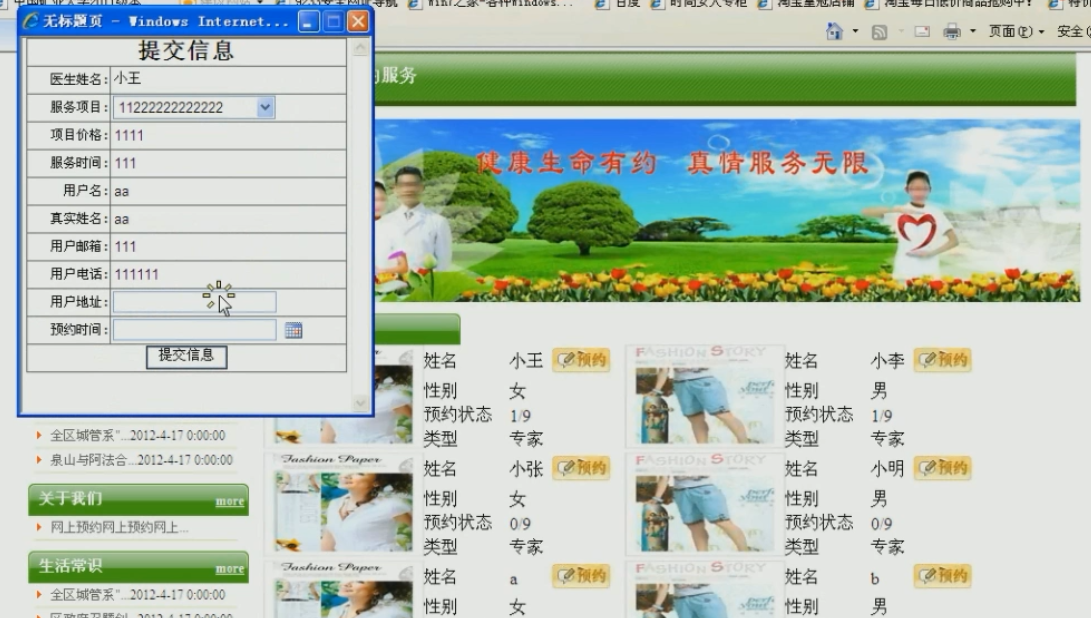Image resolution: width=1091 pixels, height=618 pixels.
Task: Open the RSS feeds icon in toolbar
Action: pos(879,32)
